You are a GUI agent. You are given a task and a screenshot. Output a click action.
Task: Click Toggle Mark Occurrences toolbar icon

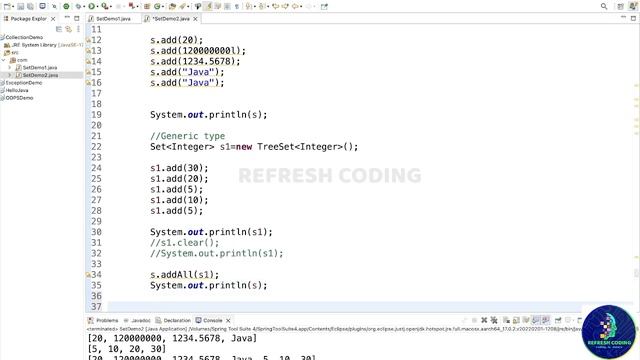(x=208, y=6)
